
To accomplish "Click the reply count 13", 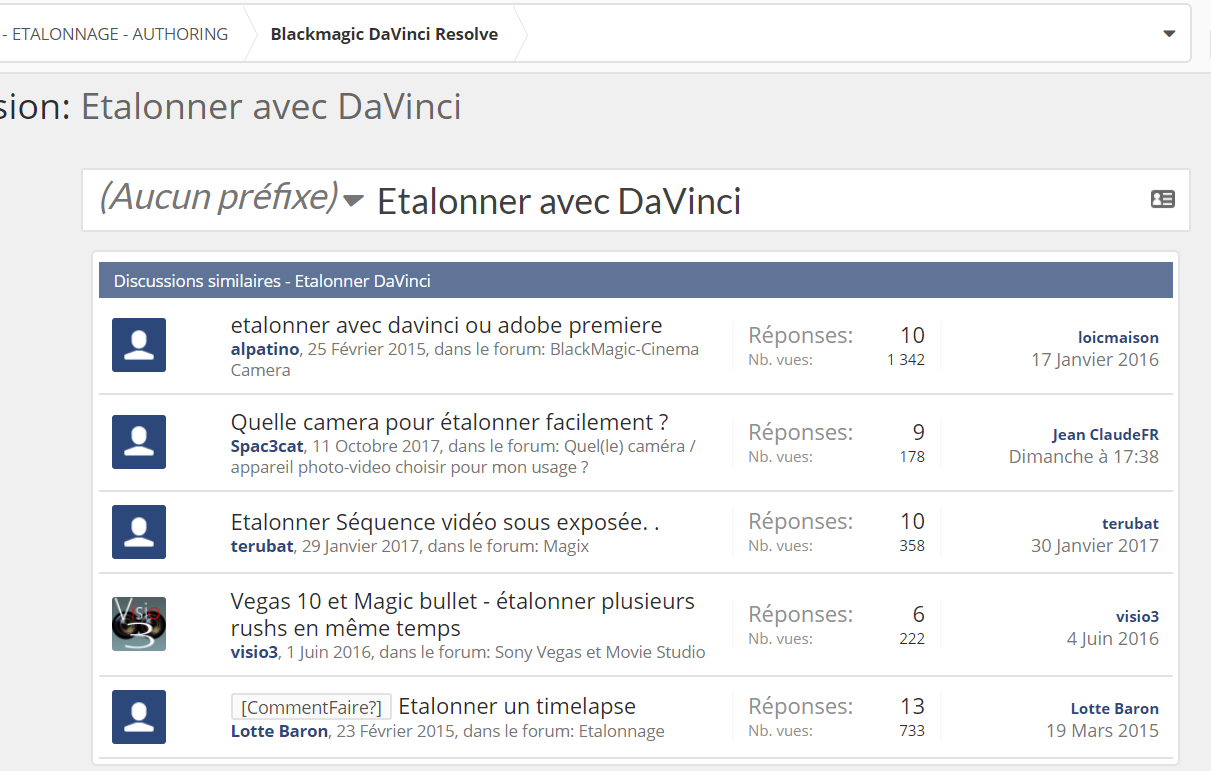I will click(x=912, y=706).
